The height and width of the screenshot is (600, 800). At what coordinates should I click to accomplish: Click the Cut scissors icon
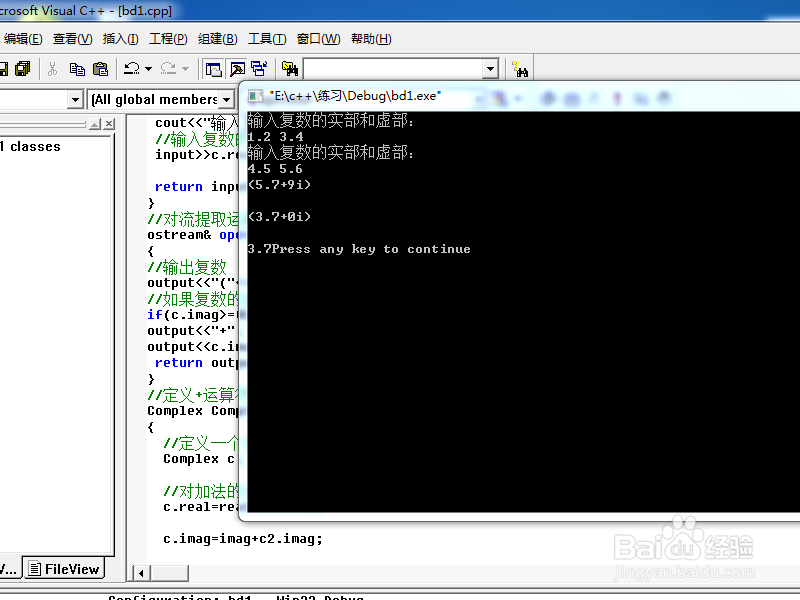tap(52, 68)
